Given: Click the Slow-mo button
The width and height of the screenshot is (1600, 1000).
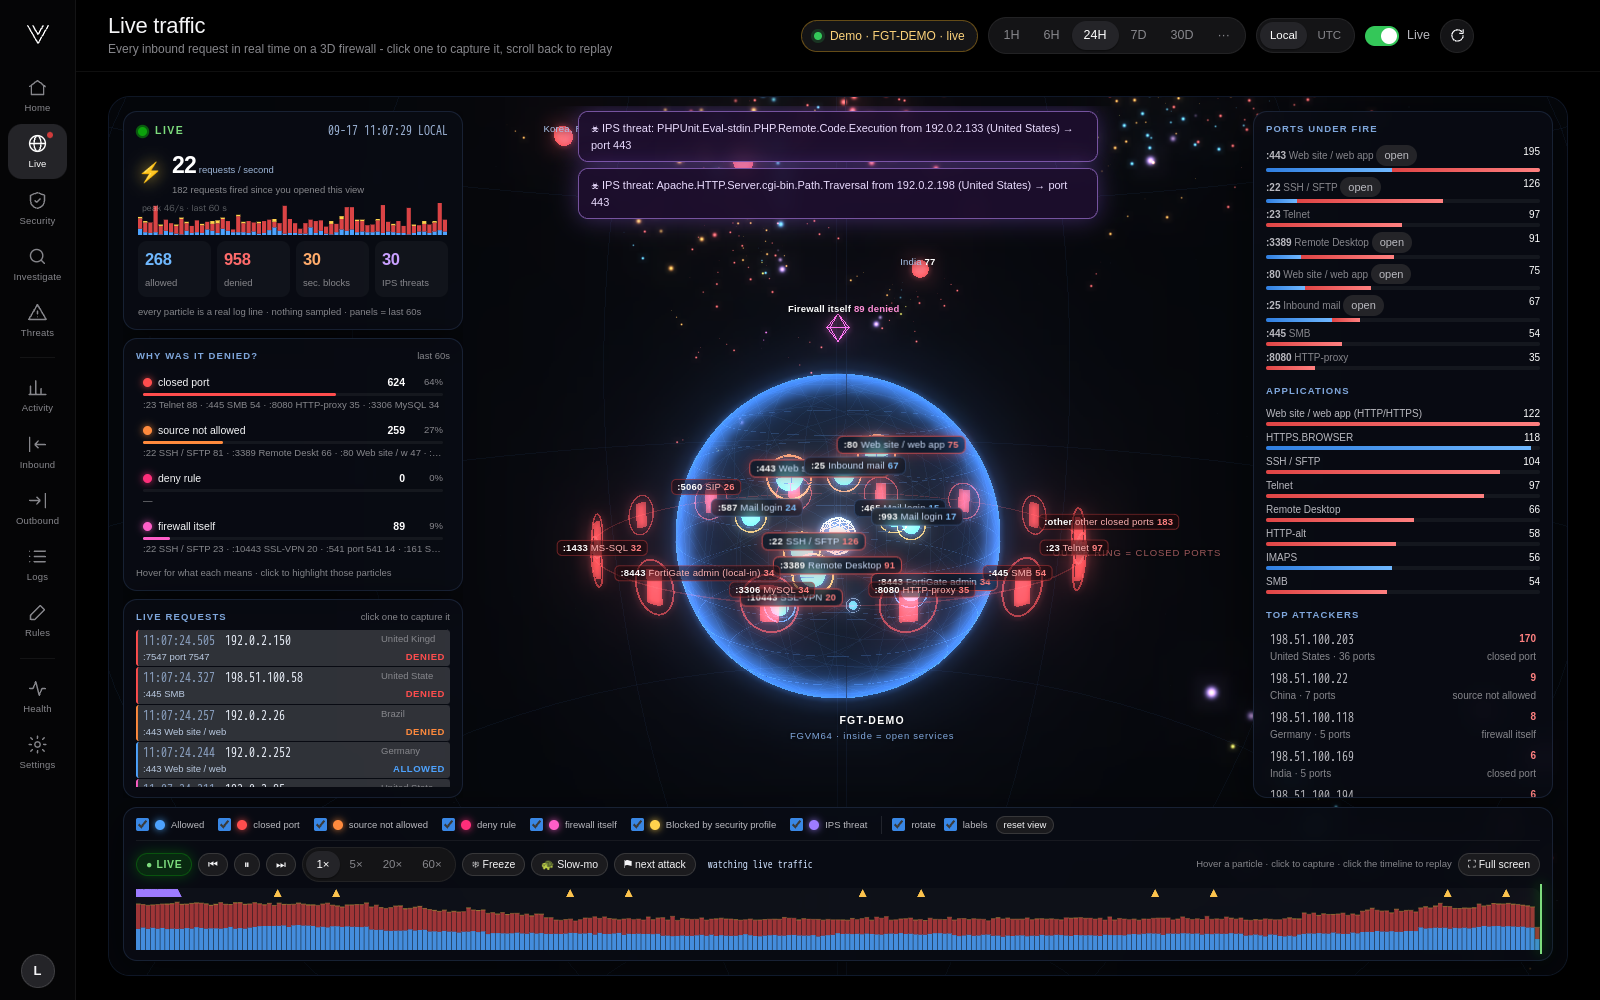Looking at the screenshot, I should pyautogui.click(x=569, y=864).
